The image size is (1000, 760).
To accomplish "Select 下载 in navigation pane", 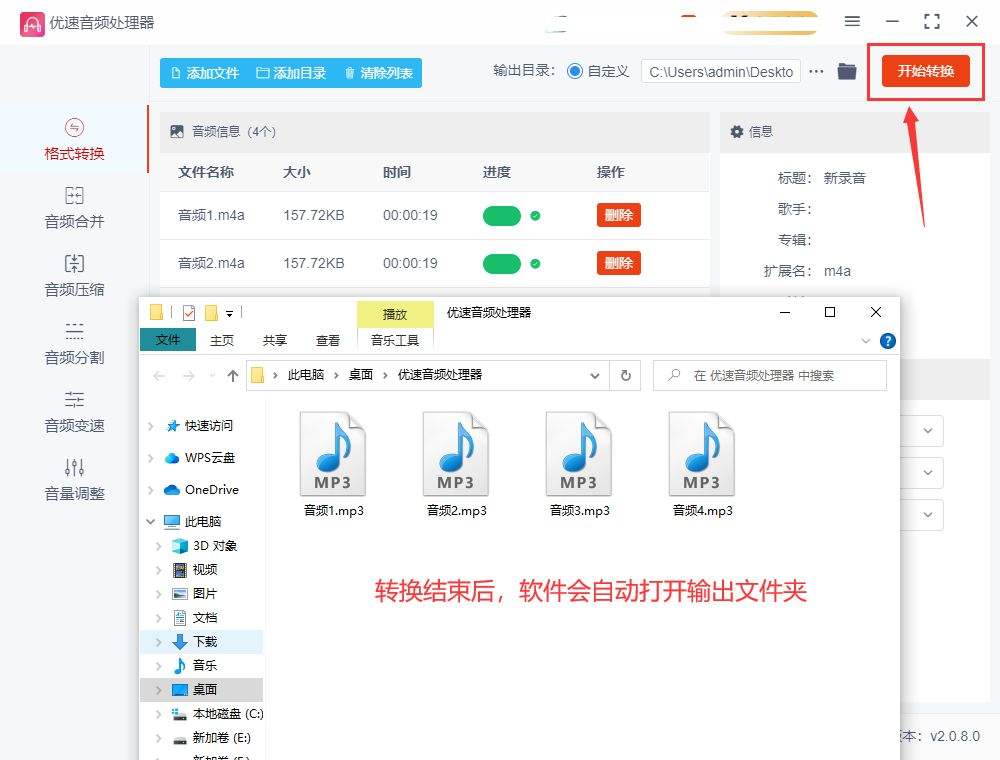I will point(205,641).
